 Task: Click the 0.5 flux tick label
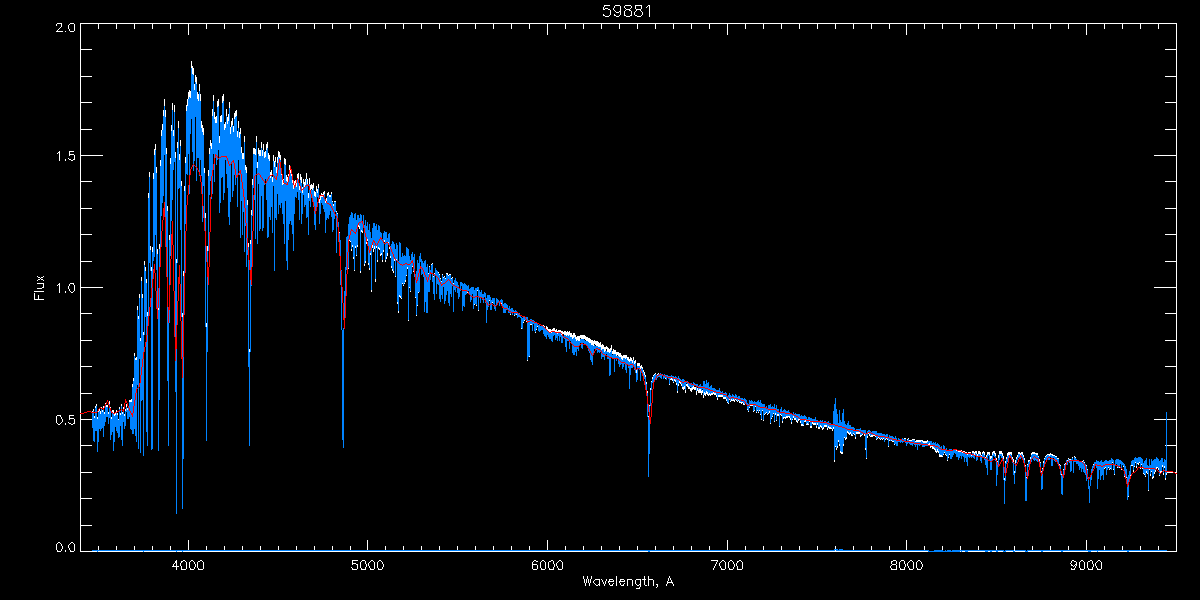64,419
